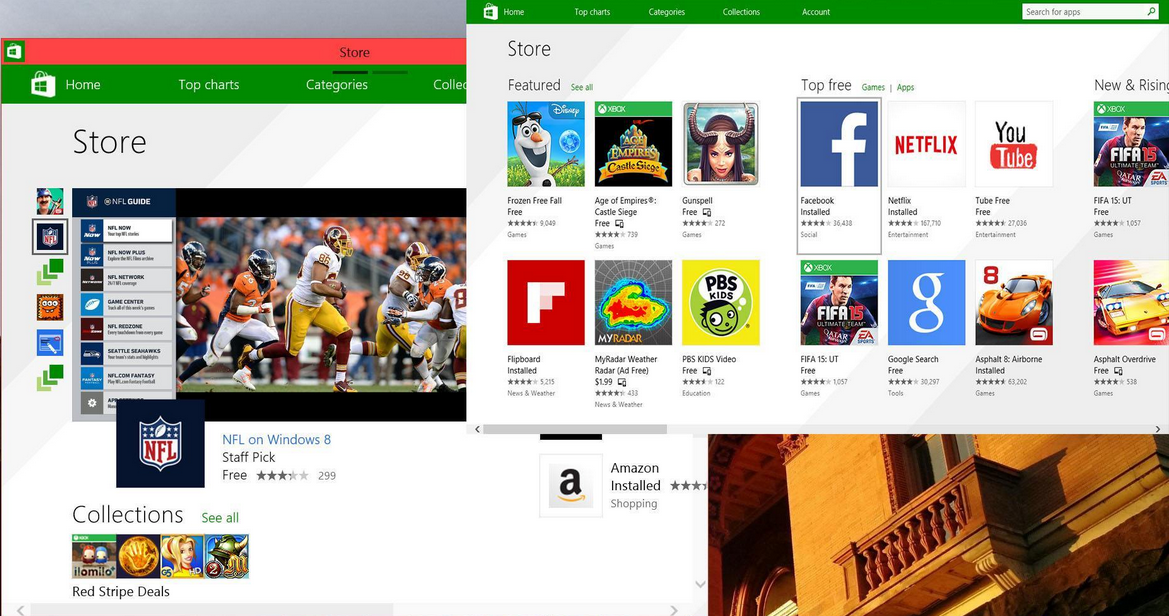Click the Staff Pick label

tap(248, 457)
